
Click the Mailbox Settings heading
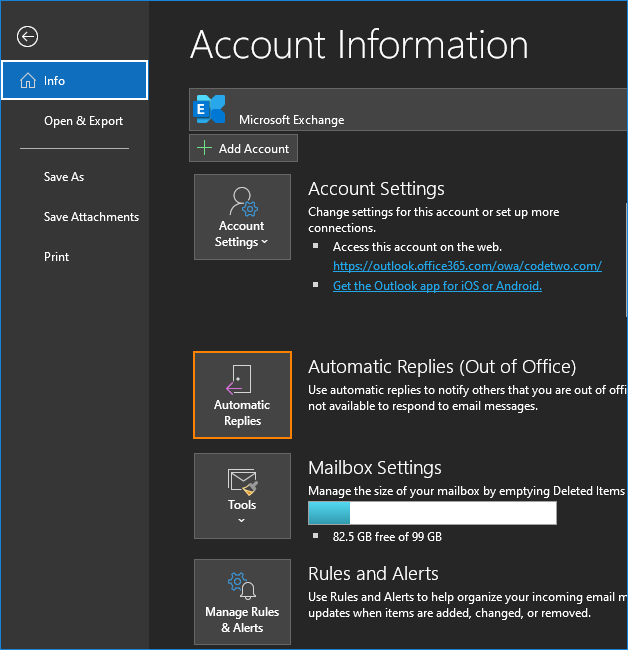pos(375,468)
